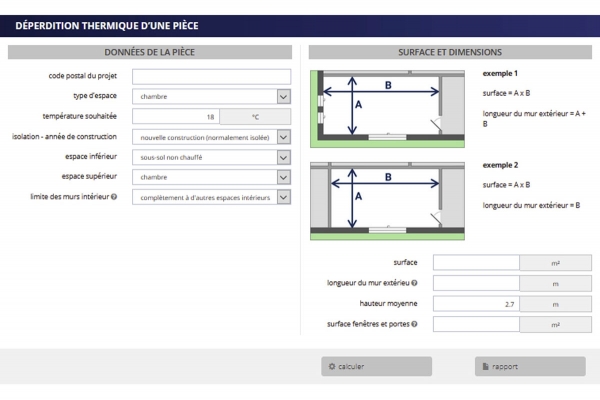Click the 'hauteur moyenne' field showing 2.7
Viewport: 600px width, 400px height.
pos(476,304)
